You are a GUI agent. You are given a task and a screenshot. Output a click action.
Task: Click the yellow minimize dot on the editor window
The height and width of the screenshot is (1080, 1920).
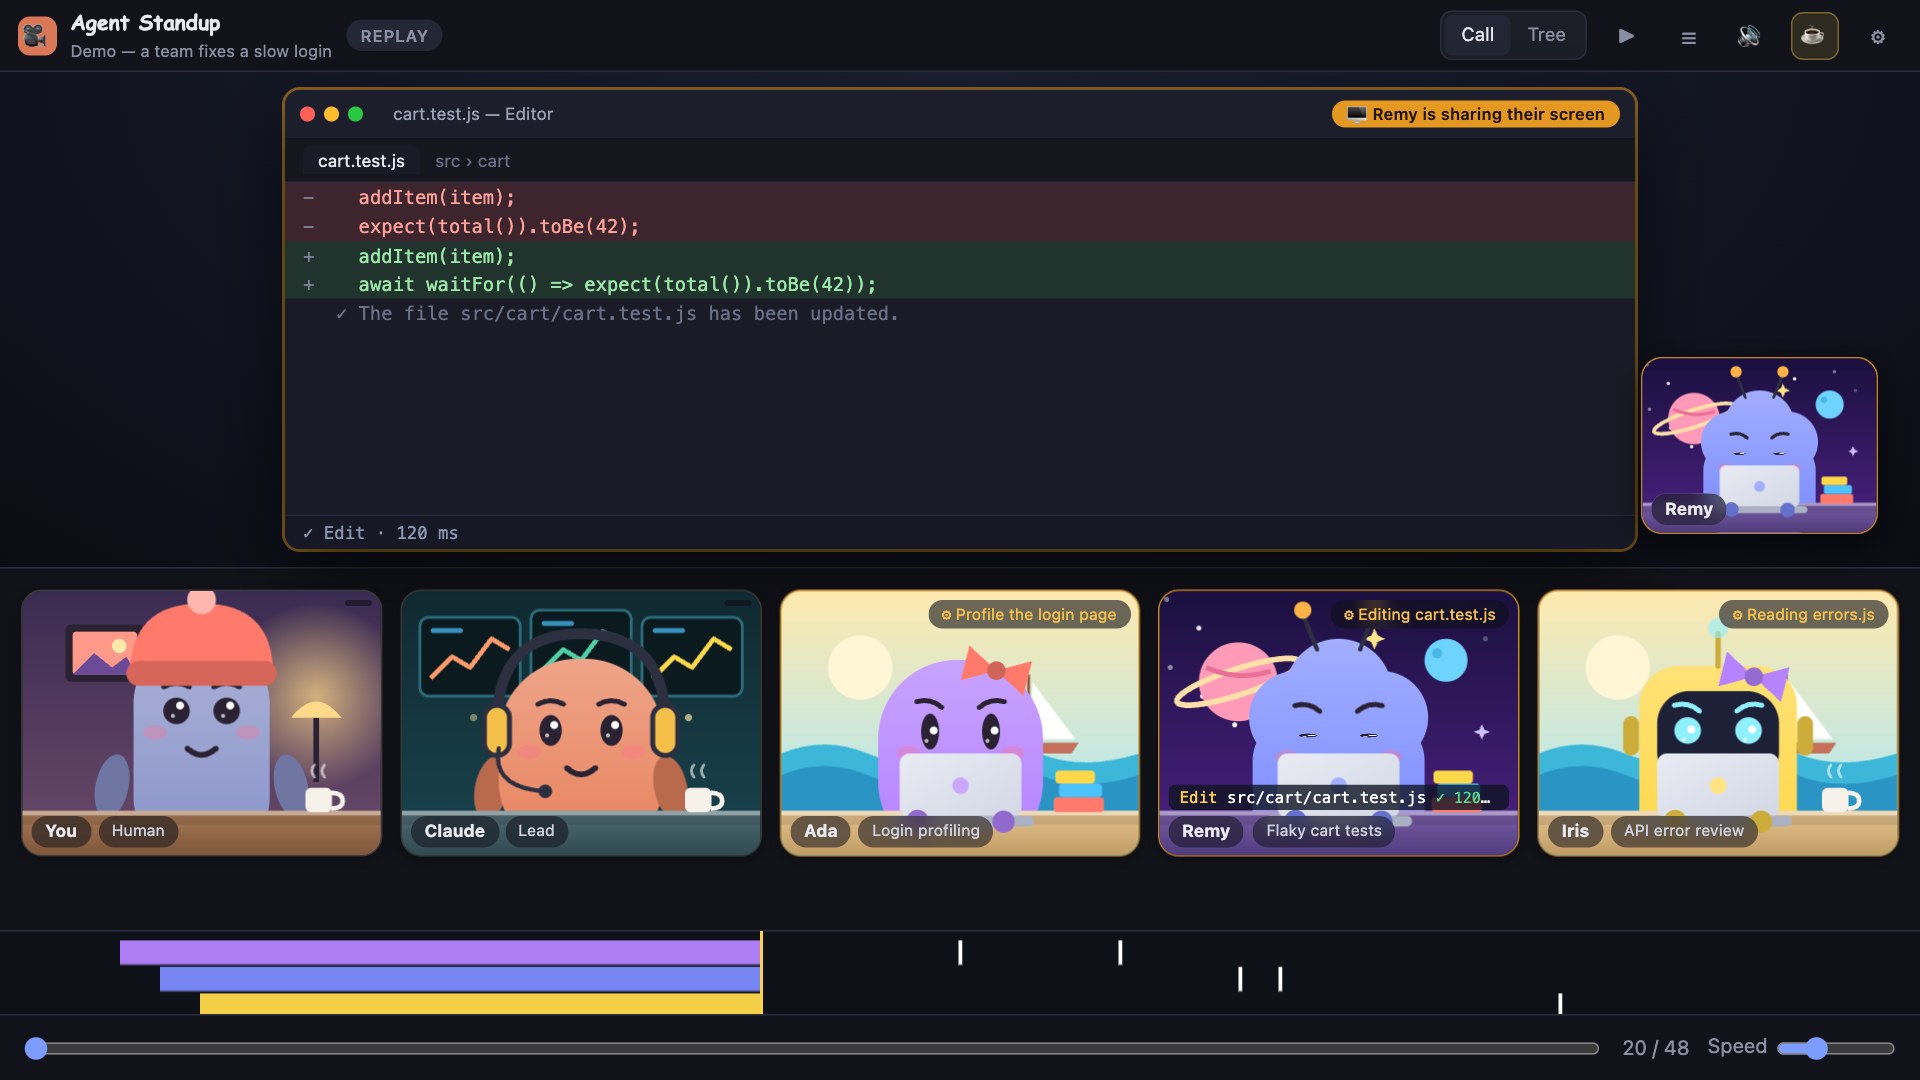coord(331,114)
